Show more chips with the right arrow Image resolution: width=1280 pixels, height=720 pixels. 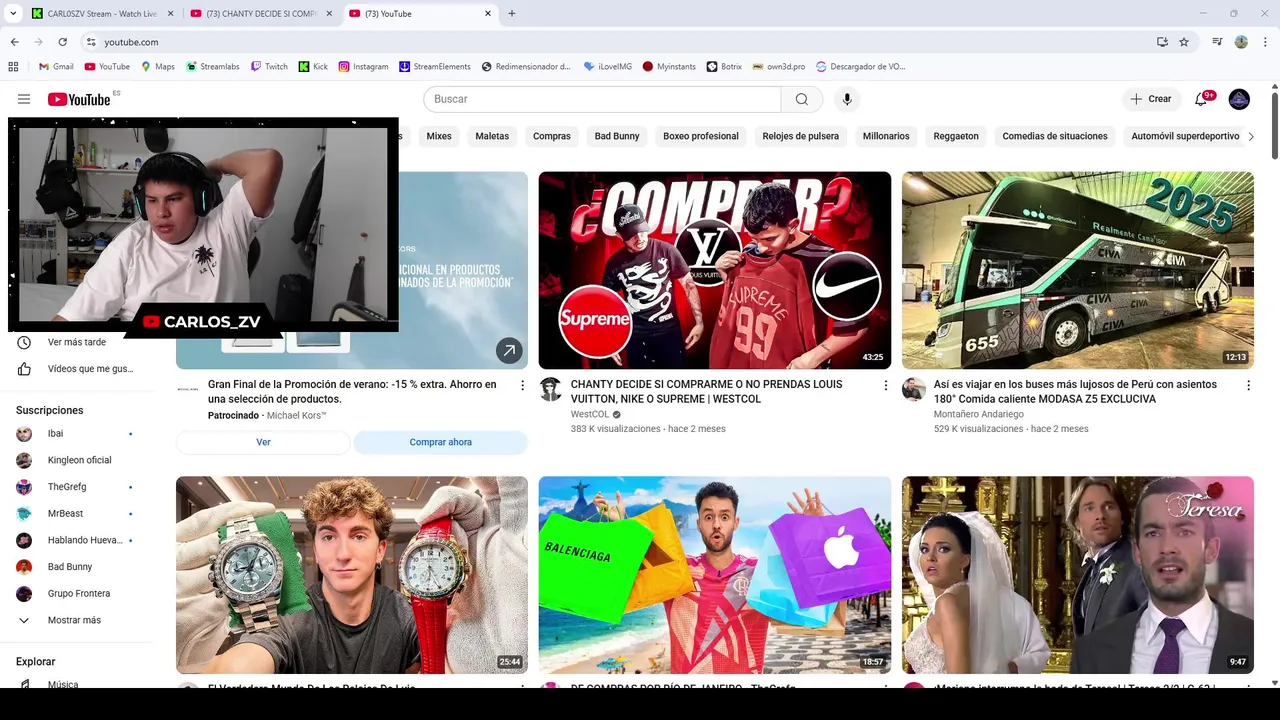(x=1250, y=136)
